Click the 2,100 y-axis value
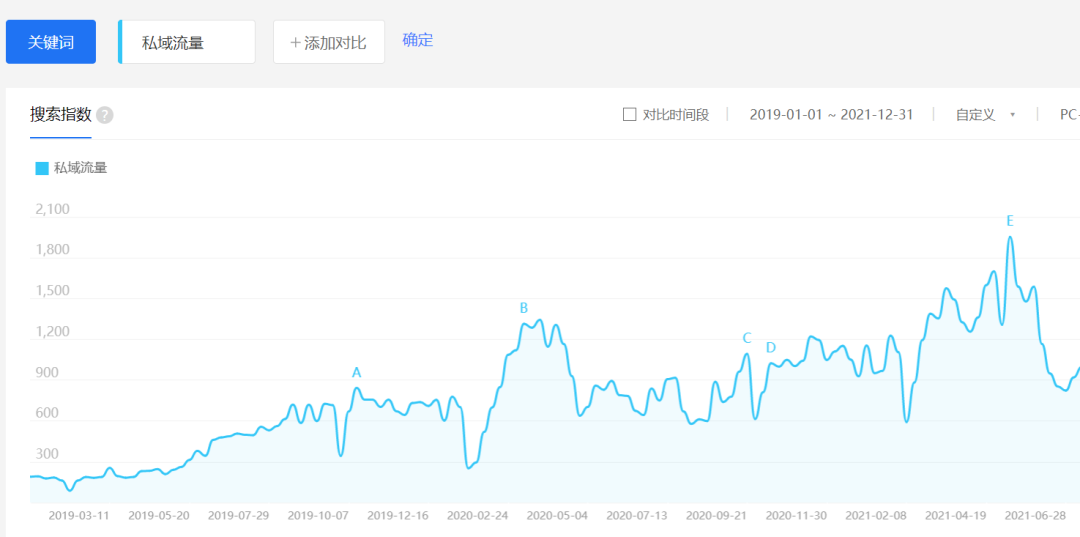The image size is (1080, 537). (x=52, y=209)
